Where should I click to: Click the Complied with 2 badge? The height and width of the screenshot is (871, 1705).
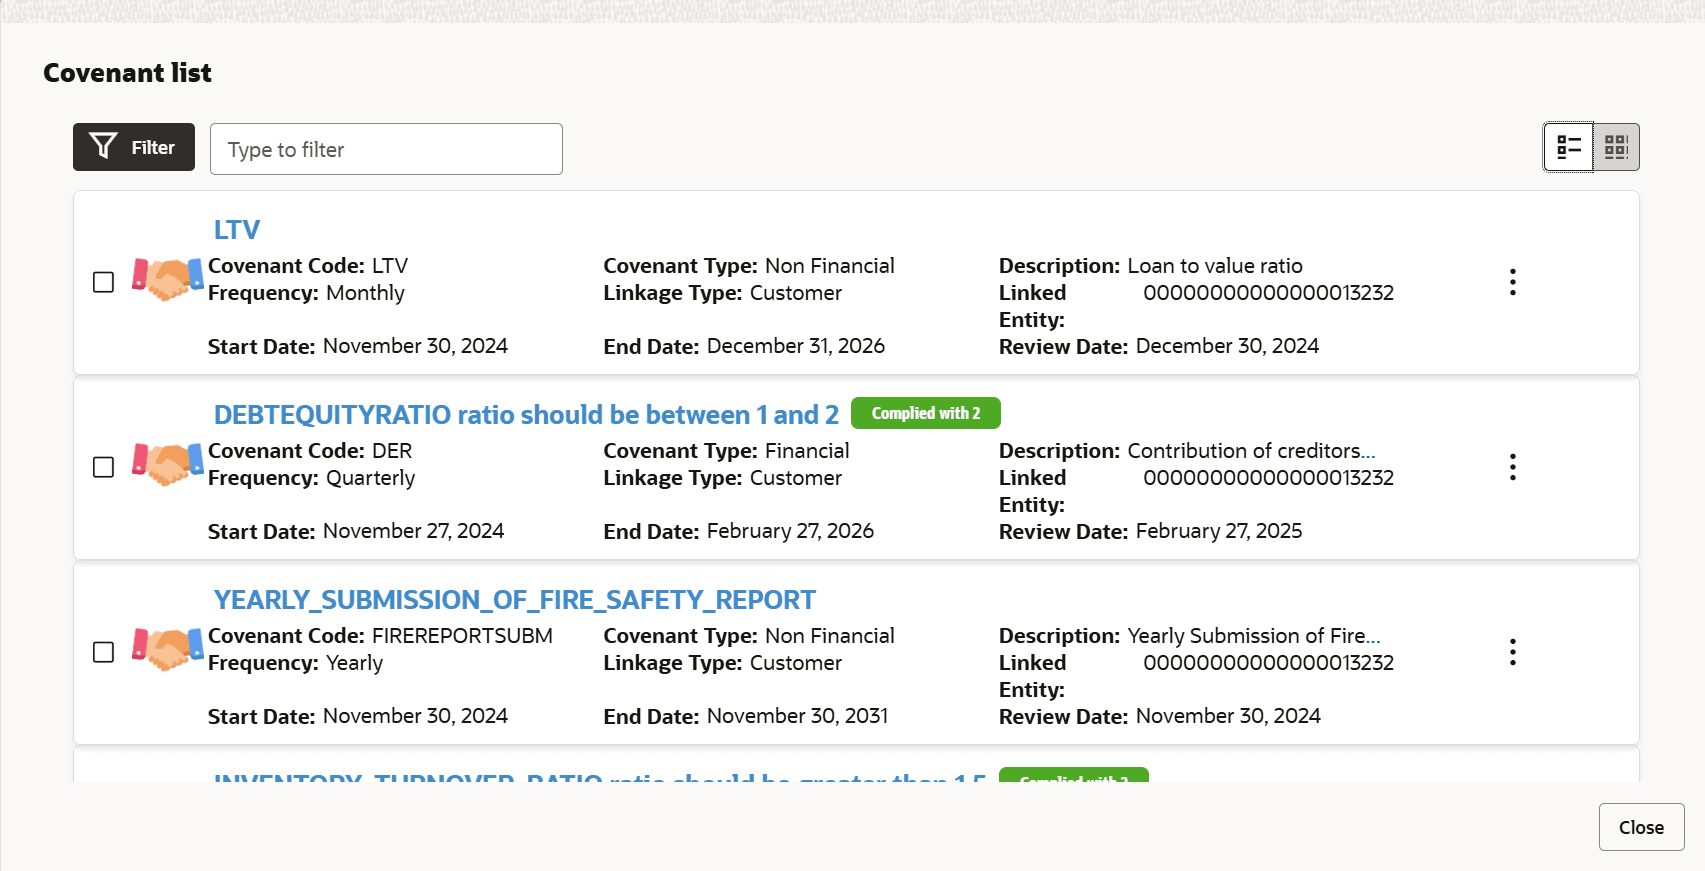(x=926, y=413)
